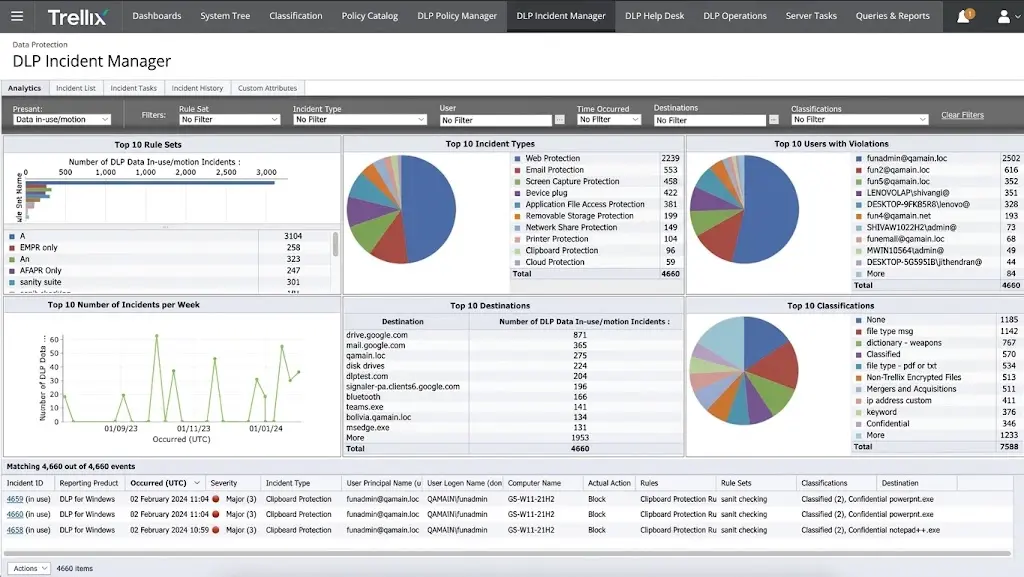This screenshot has width=1024, height=577.
Task: Go to Server Tasks
Action: [x=811, y=16]
